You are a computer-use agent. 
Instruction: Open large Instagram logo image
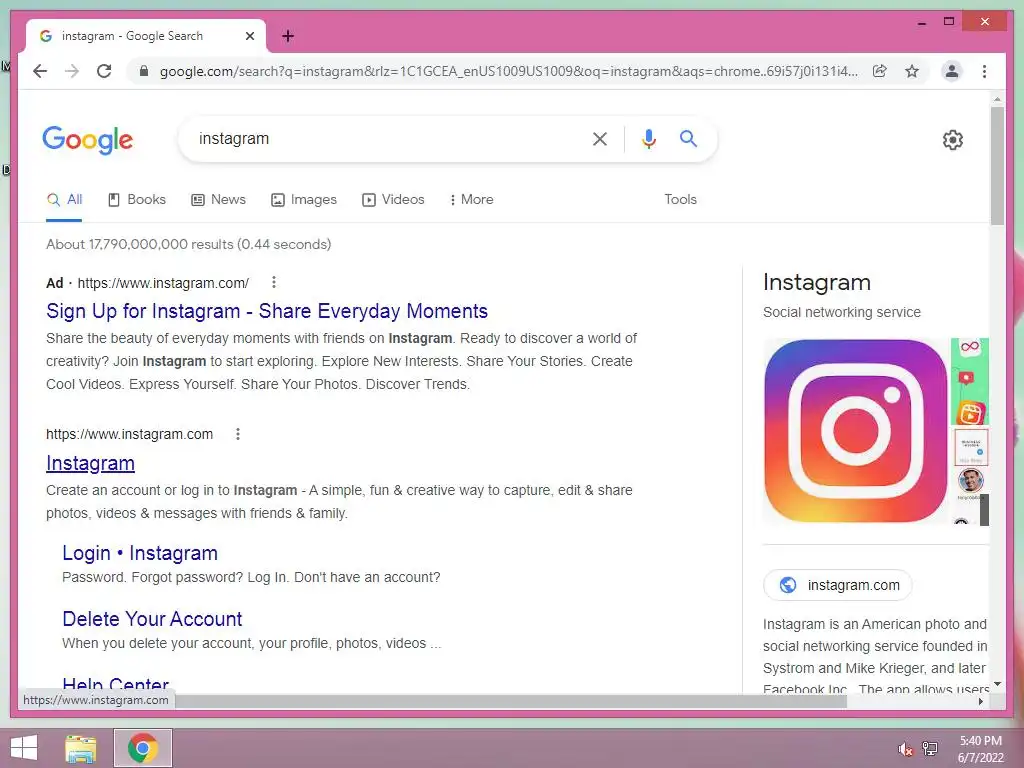[x=856, y=431]
